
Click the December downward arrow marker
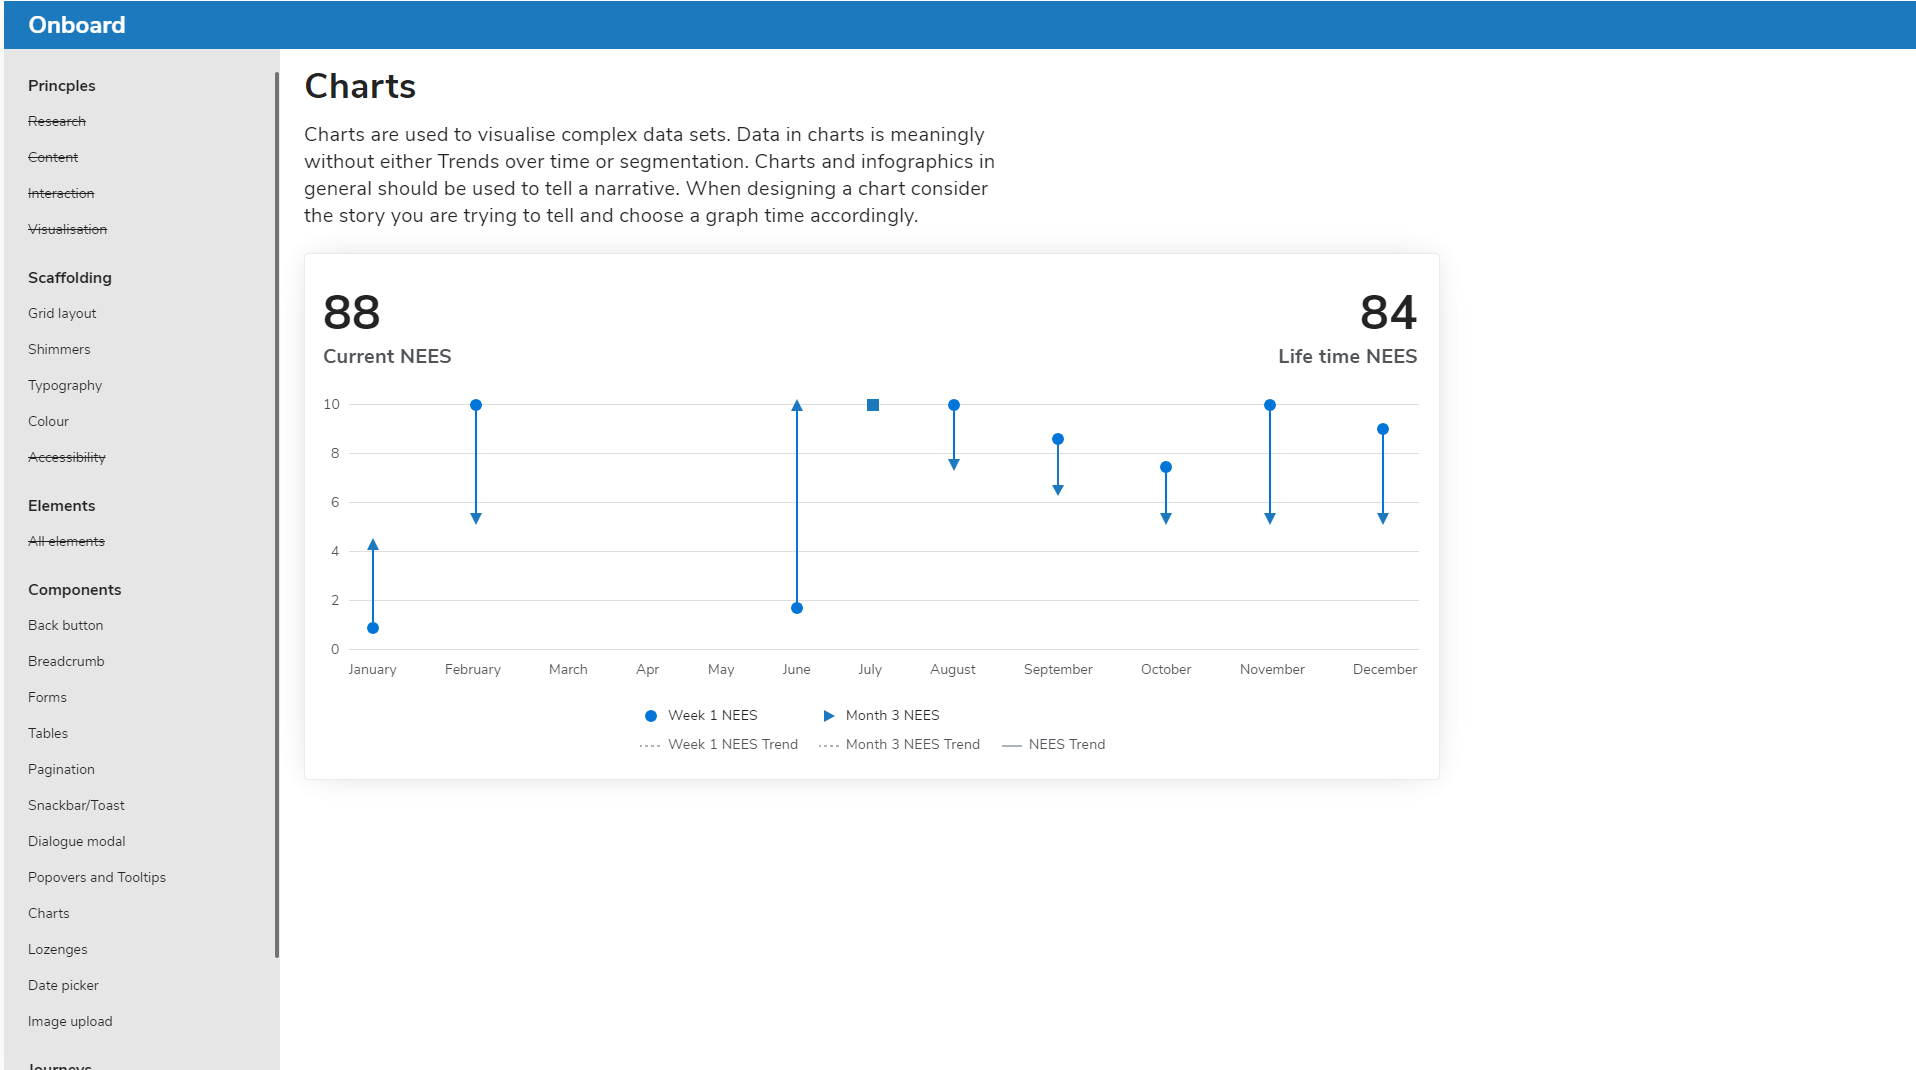(1383, 518)
